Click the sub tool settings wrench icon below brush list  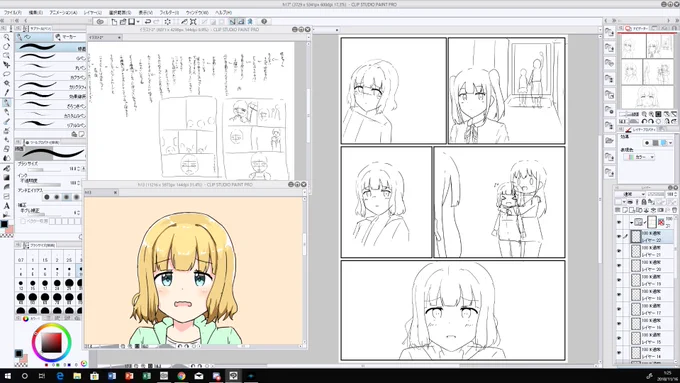(74, 134)
